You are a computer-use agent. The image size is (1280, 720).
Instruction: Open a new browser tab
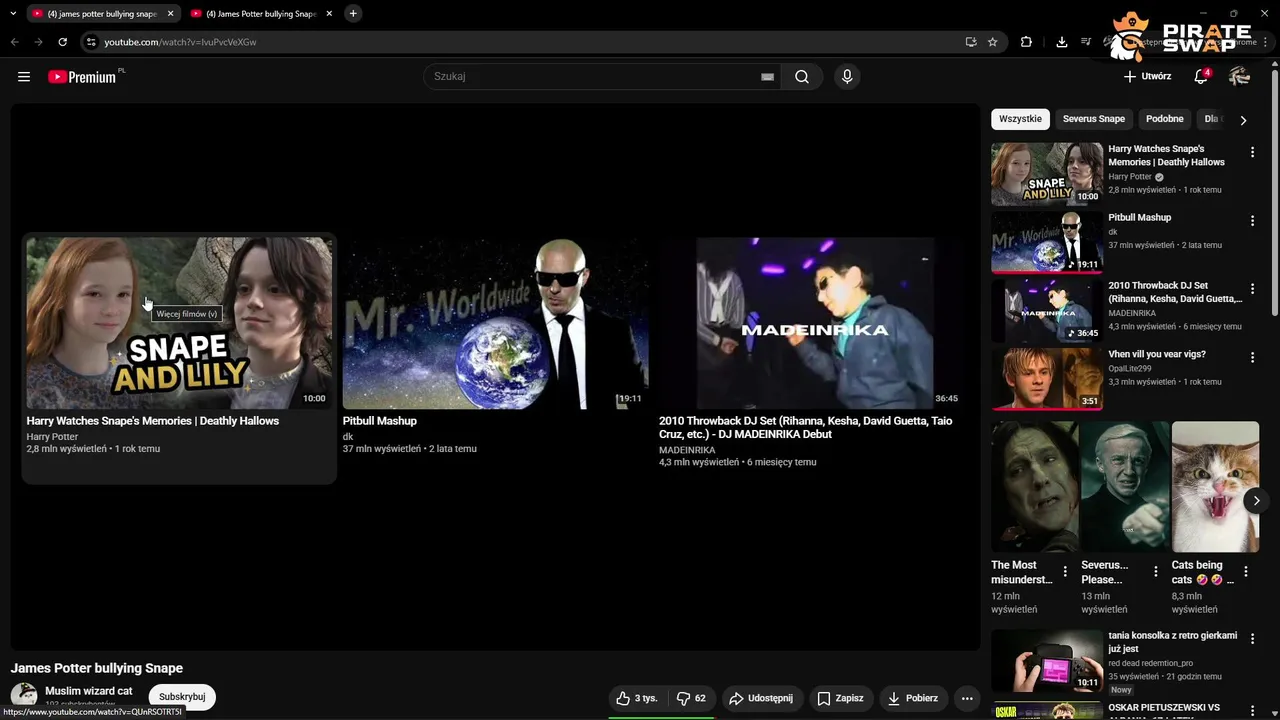(x=353, y=13)
